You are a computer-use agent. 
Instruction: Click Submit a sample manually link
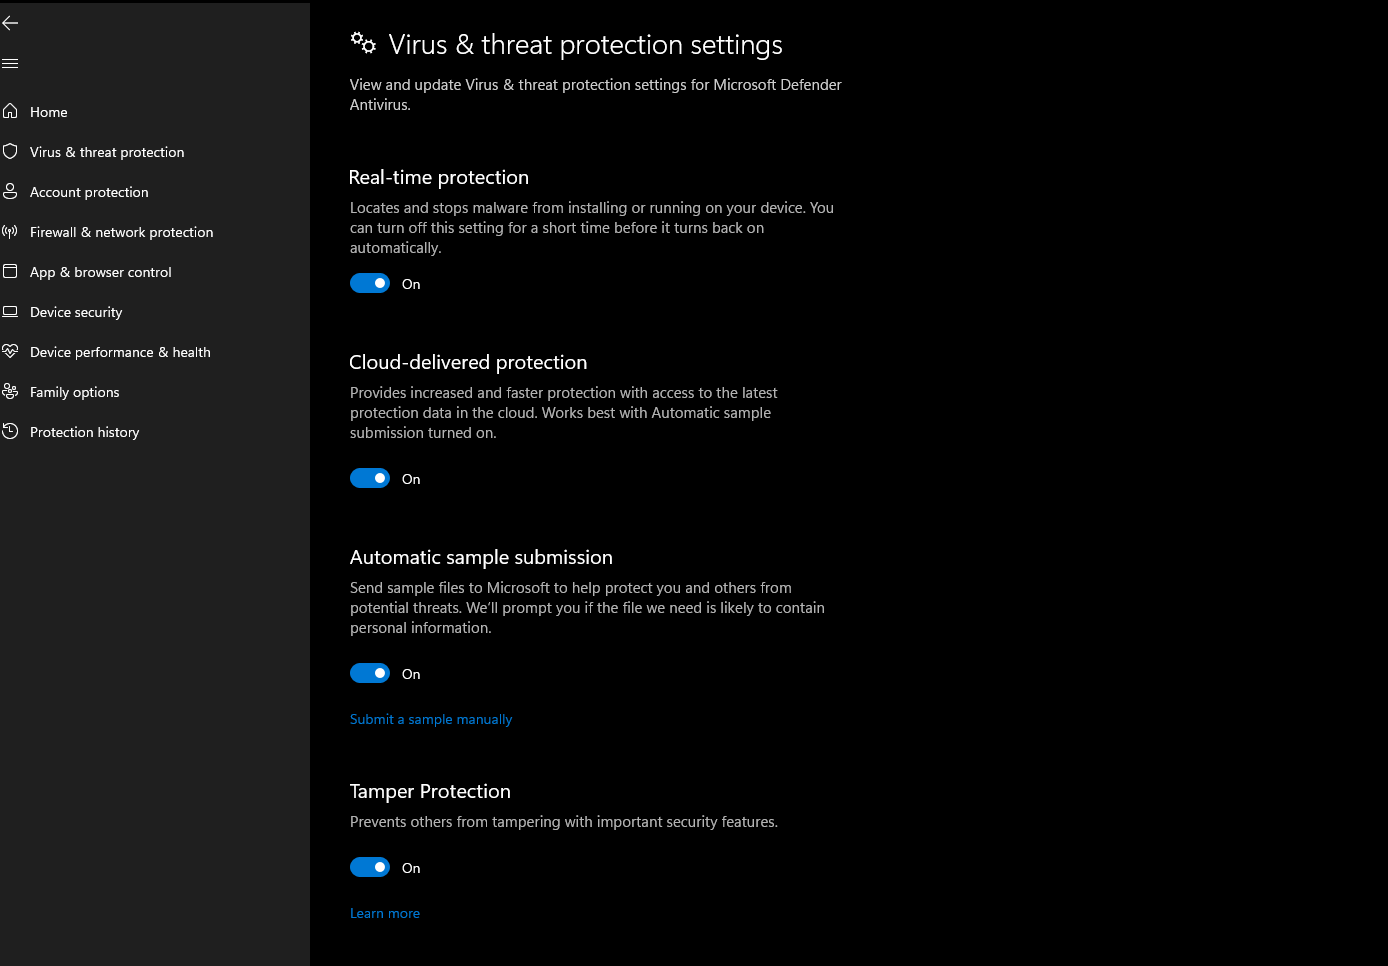(x=431, y=719)
